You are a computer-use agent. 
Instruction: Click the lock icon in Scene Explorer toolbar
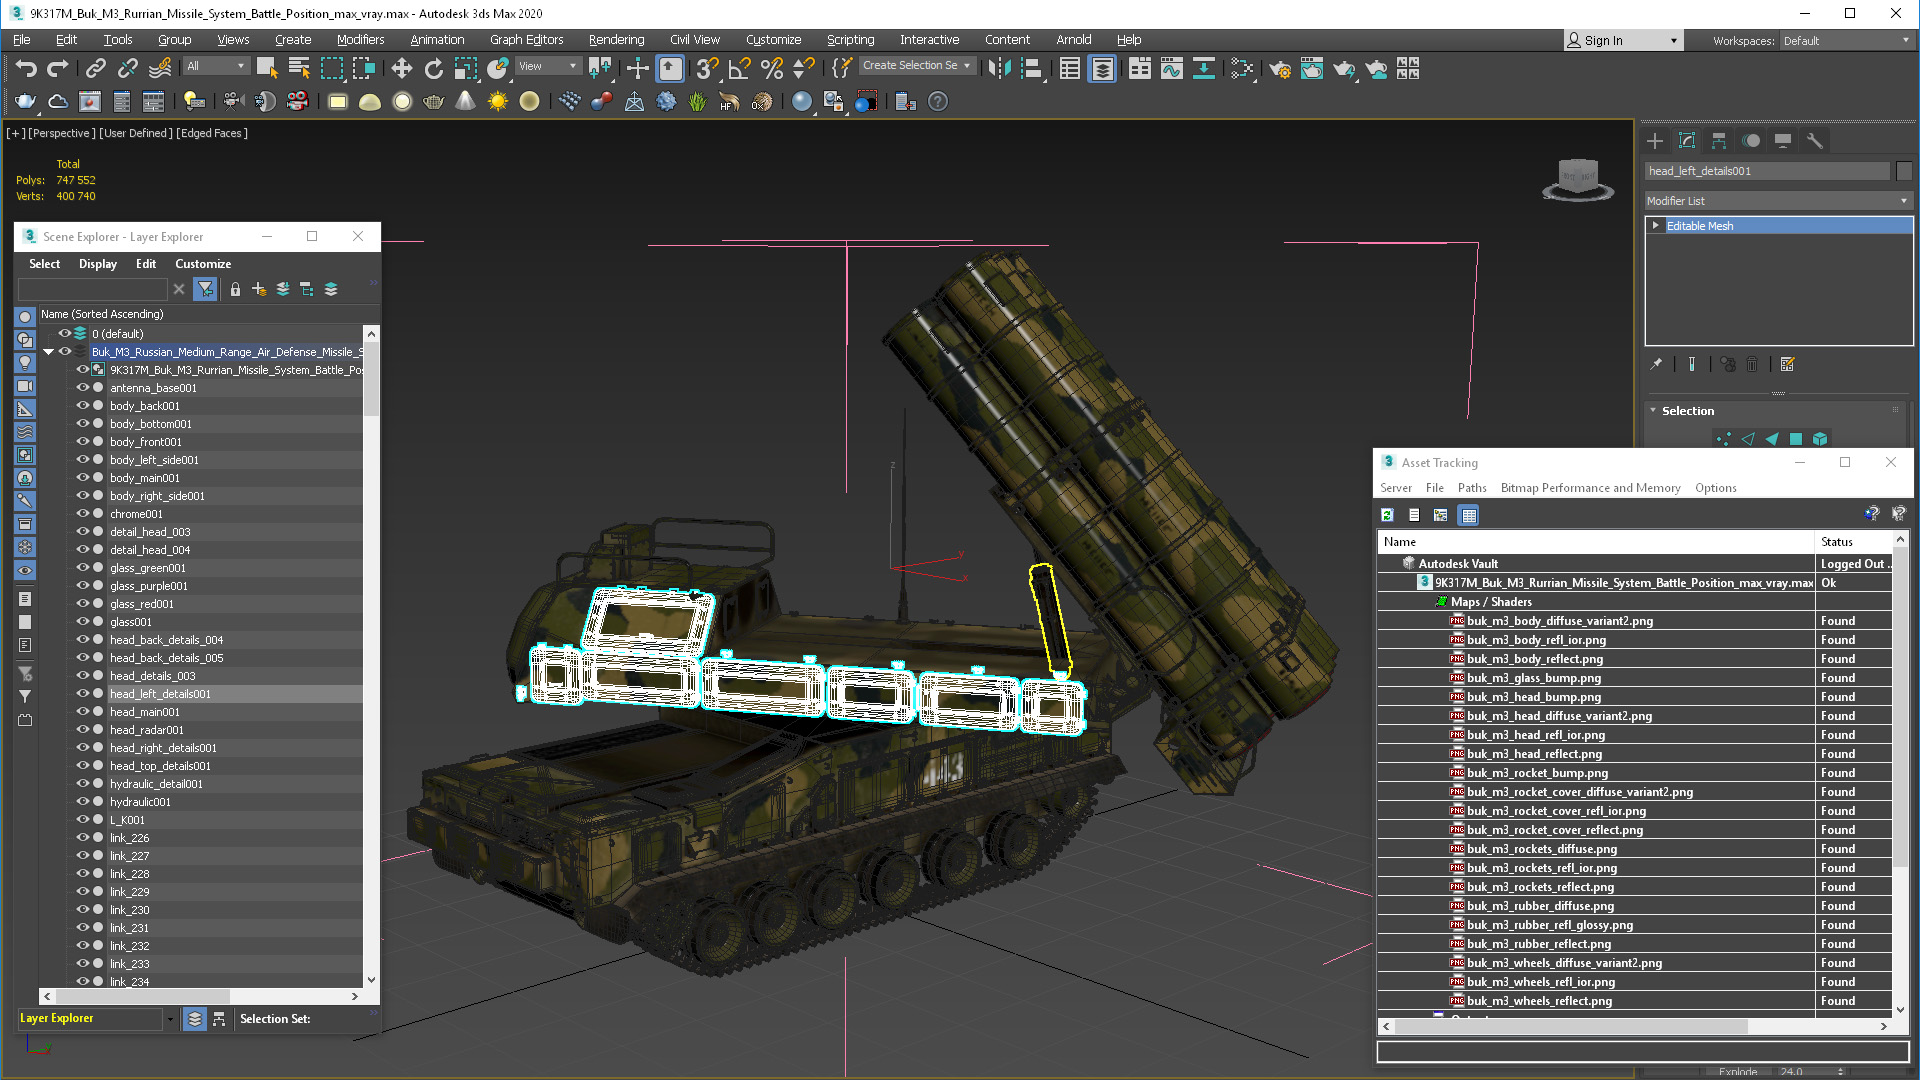coord(235,289)
